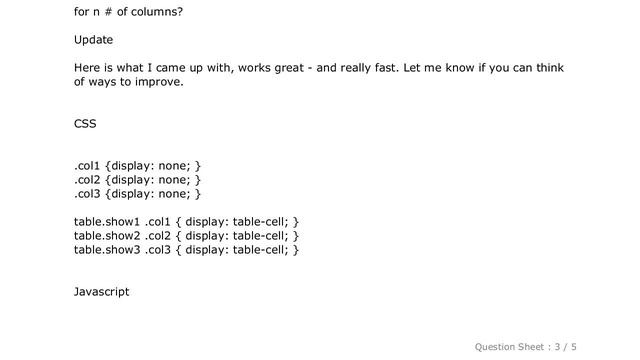Click the 'Question Sheet : 3 / 5' page indicator
The width and height of the screenshot is (640, 360).
(x=525, y=347)
